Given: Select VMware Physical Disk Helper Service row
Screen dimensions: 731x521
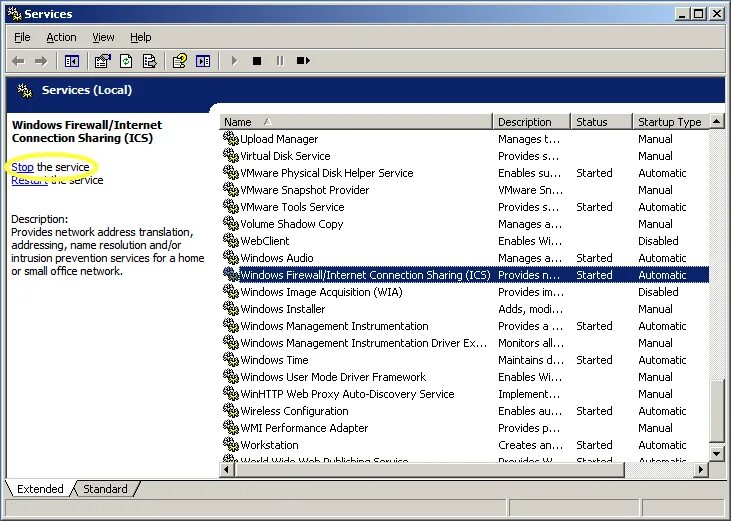Looking at the screenshot, I should point(464,173).
